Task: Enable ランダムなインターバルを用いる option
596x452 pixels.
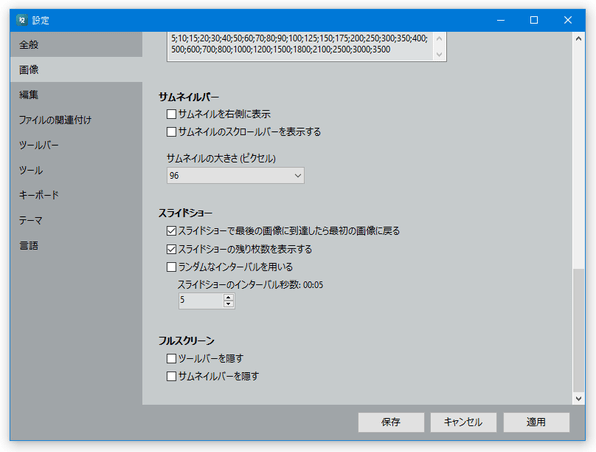Action: 171,267
